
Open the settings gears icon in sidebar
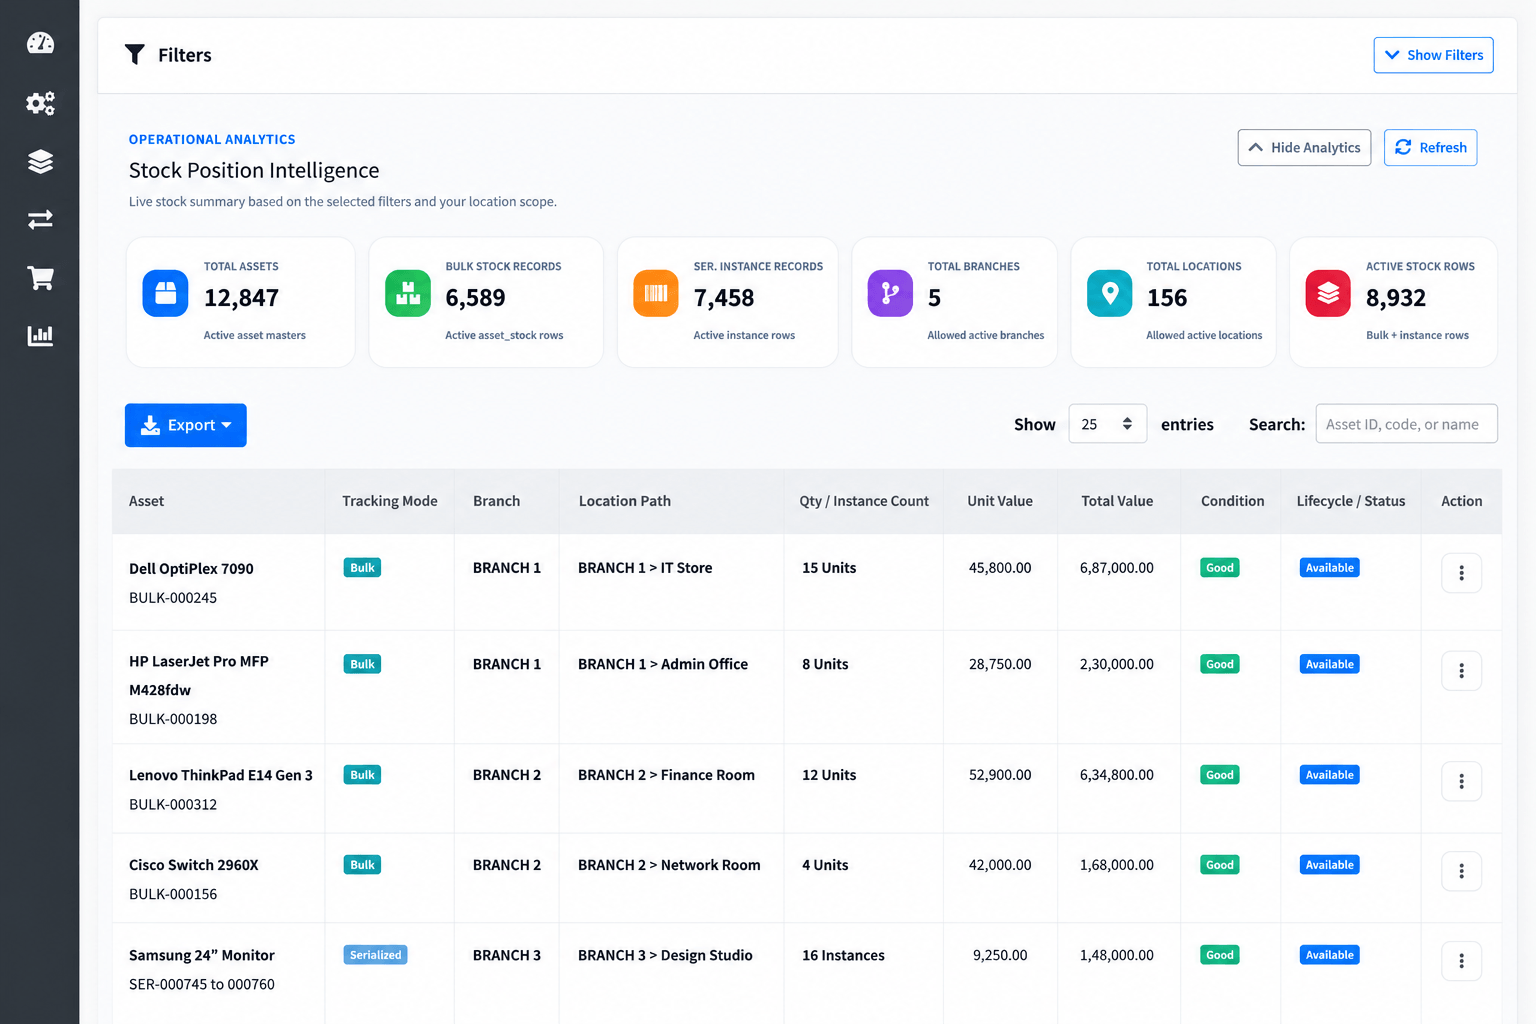pos(40,103)
